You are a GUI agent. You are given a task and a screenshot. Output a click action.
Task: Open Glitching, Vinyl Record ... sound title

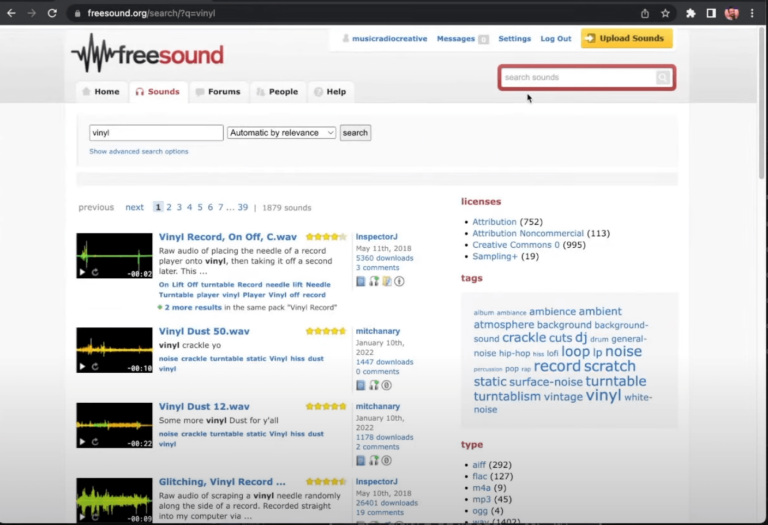click(x=222, y=482)
